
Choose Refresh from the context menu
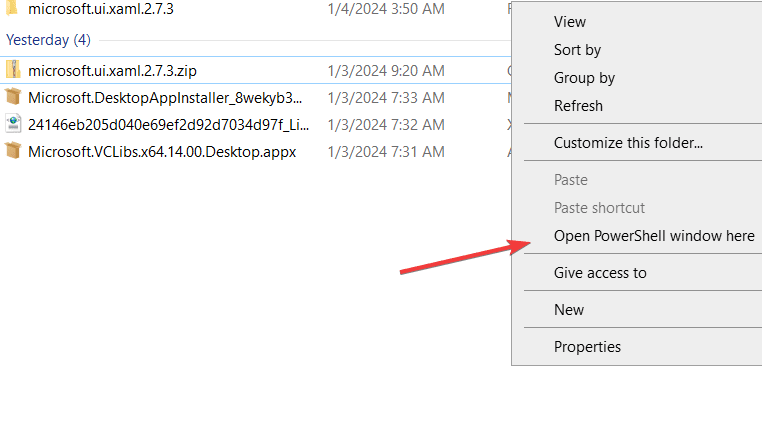pos(578,106)
